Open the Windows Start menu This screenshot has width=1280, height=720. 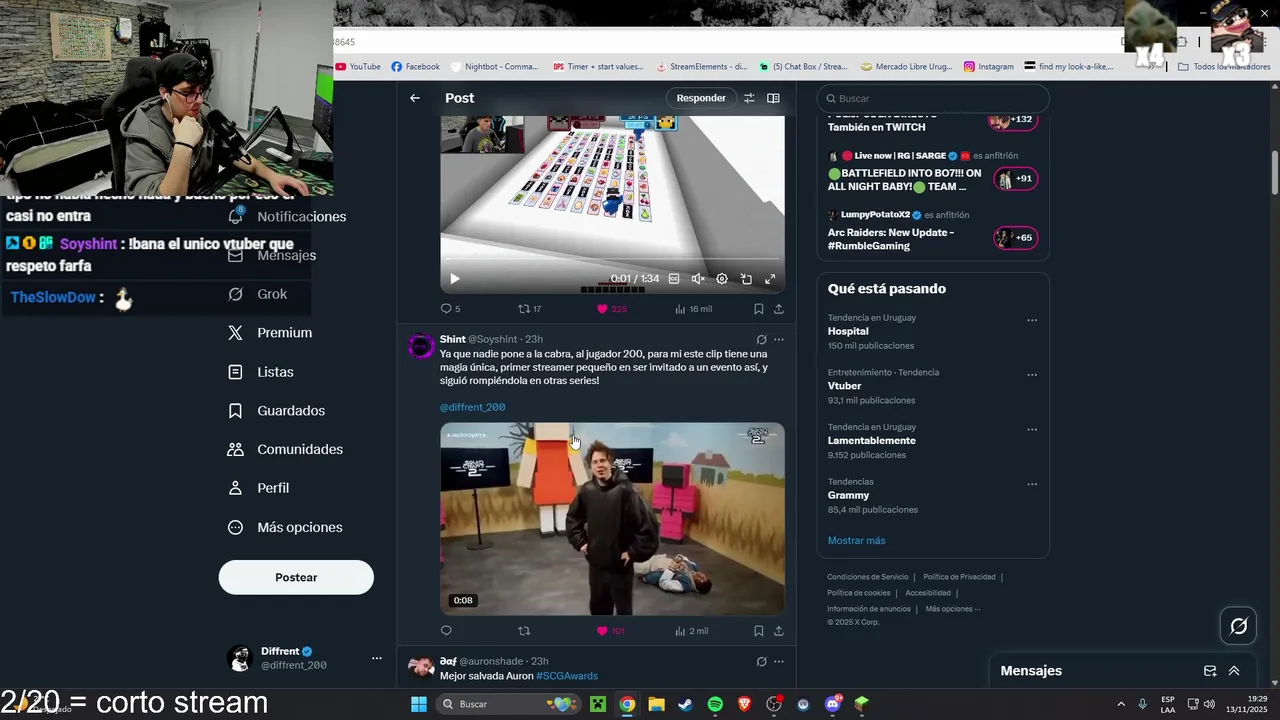point(419,704)
